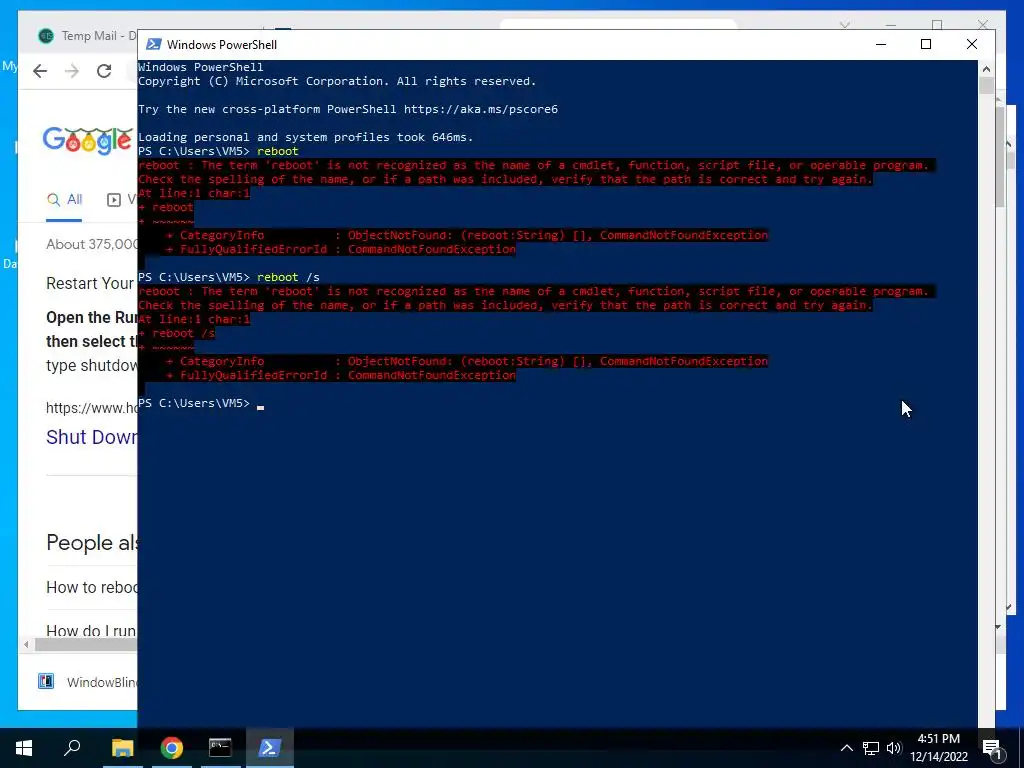Open network status tray icon
The image size is (1024, 768).
point(871,748)
